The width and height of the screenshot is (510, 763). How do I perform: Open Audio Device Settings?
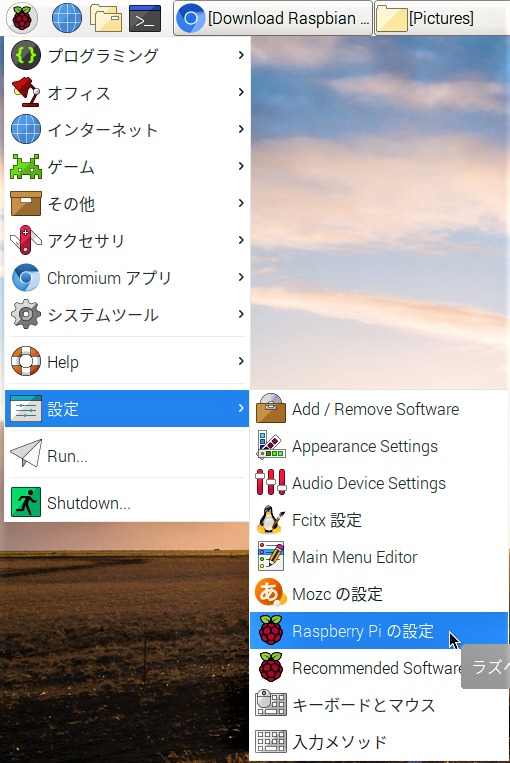(x=379, y=483)
